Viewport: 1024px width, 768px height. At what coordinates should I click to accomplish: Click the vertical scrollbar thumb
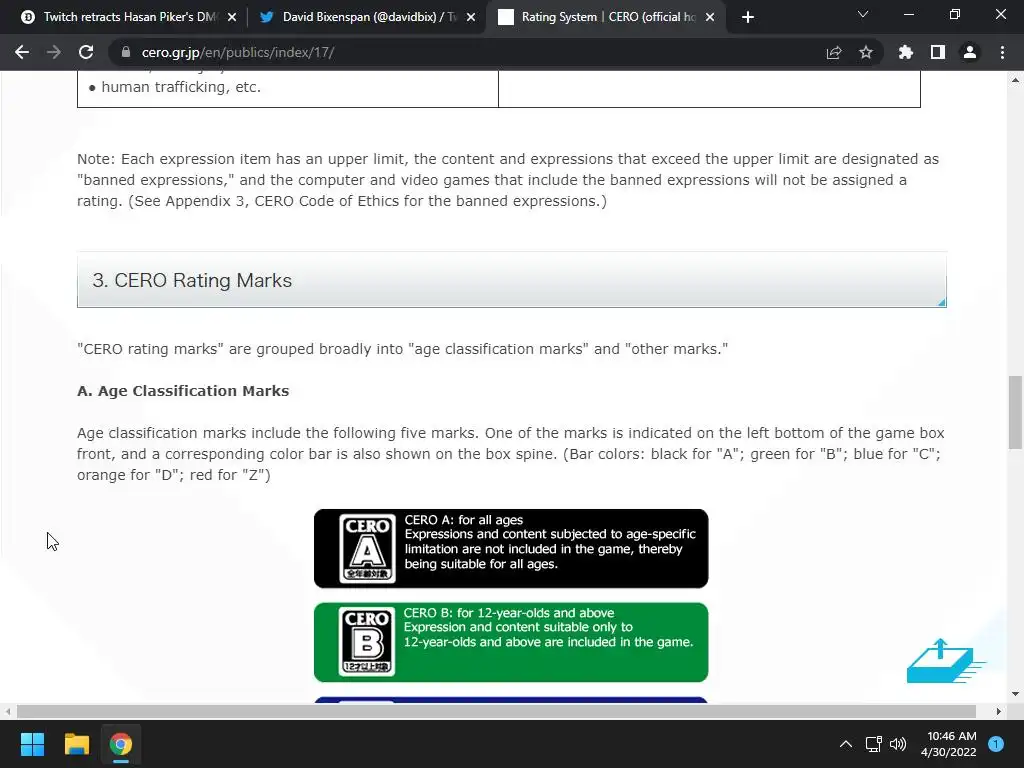1015,412
